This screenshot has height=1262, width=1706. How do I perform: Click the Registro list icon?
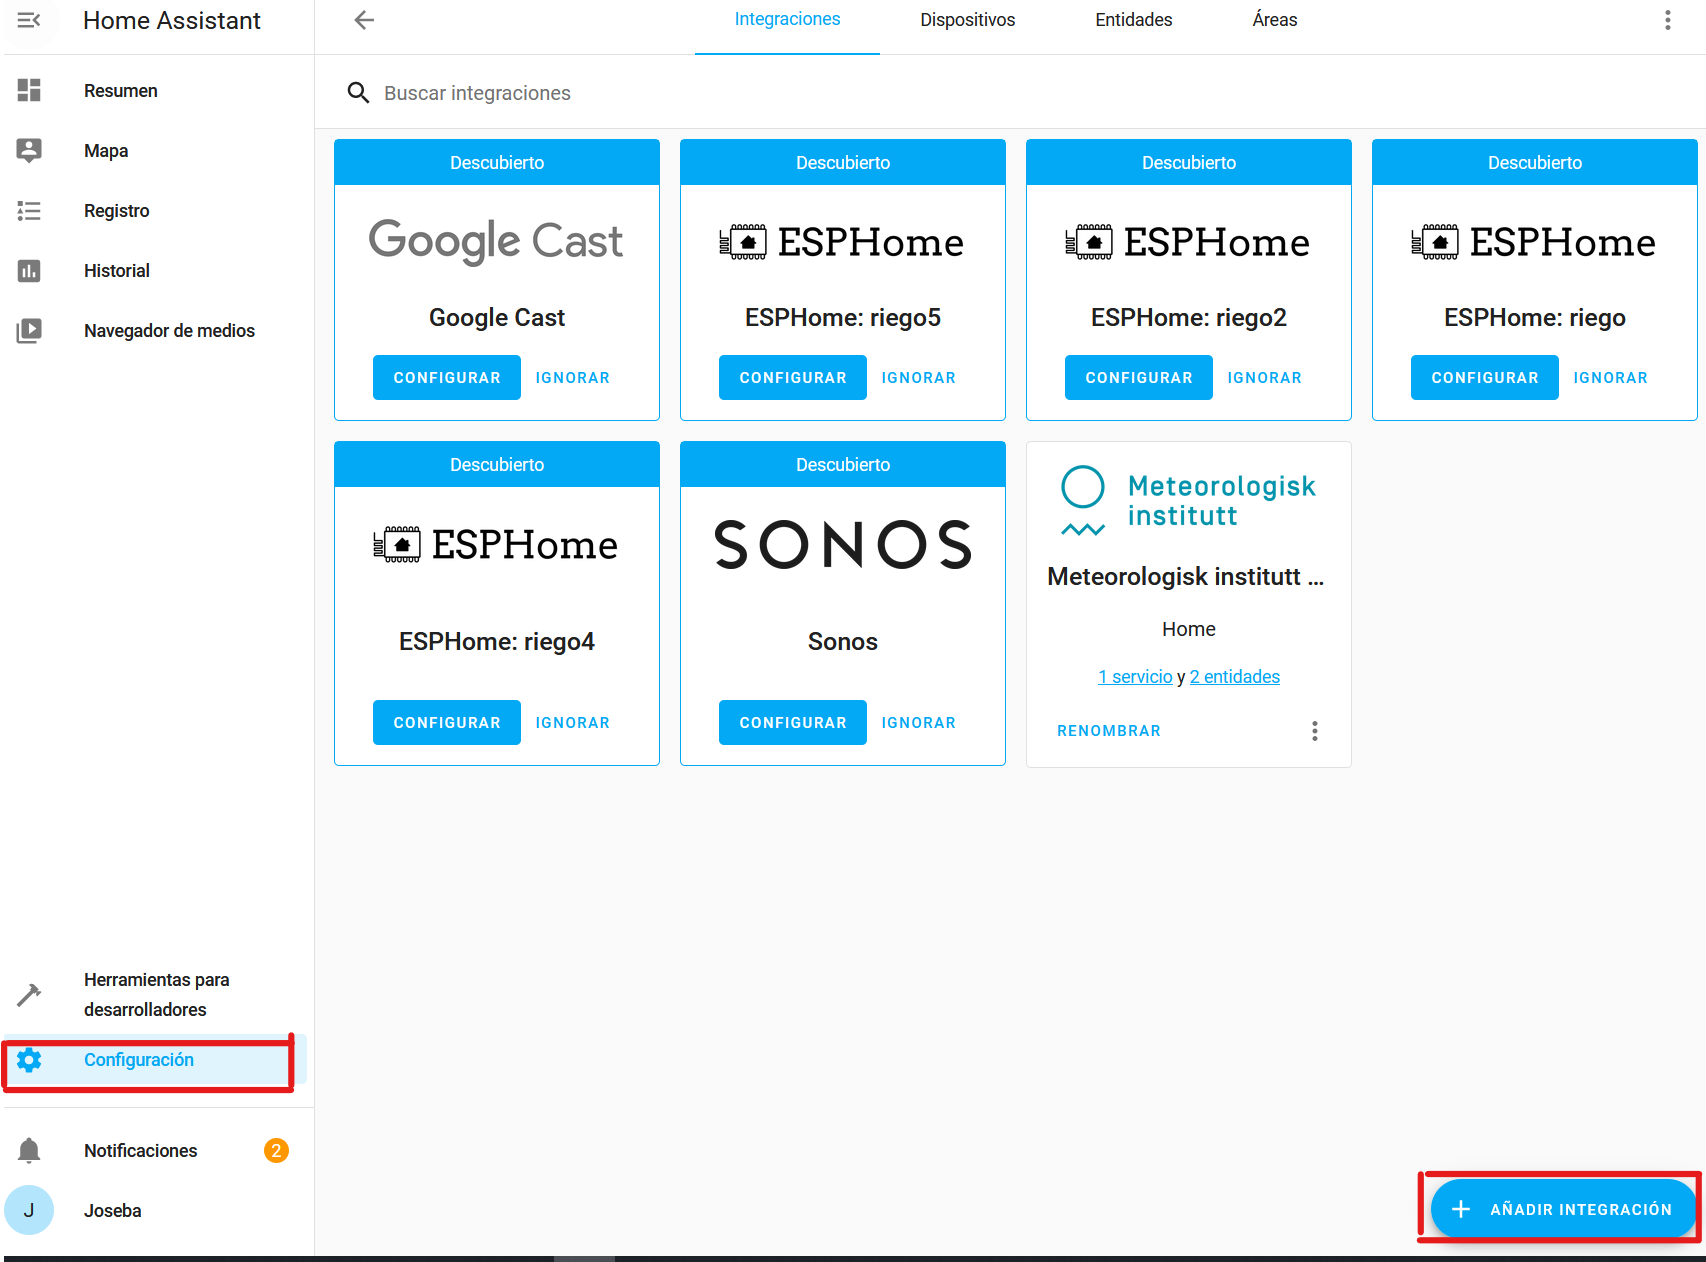point(29,210)
